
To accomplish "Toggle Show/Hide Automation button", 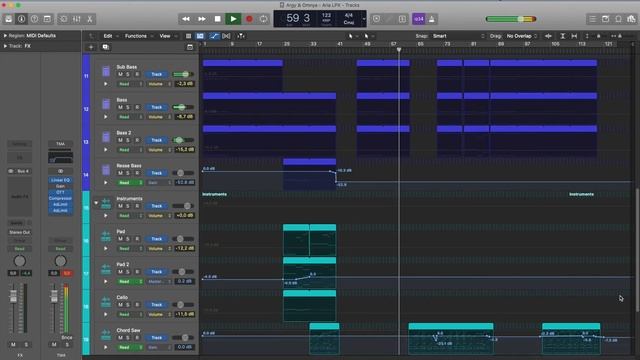I will pos(214,36).
